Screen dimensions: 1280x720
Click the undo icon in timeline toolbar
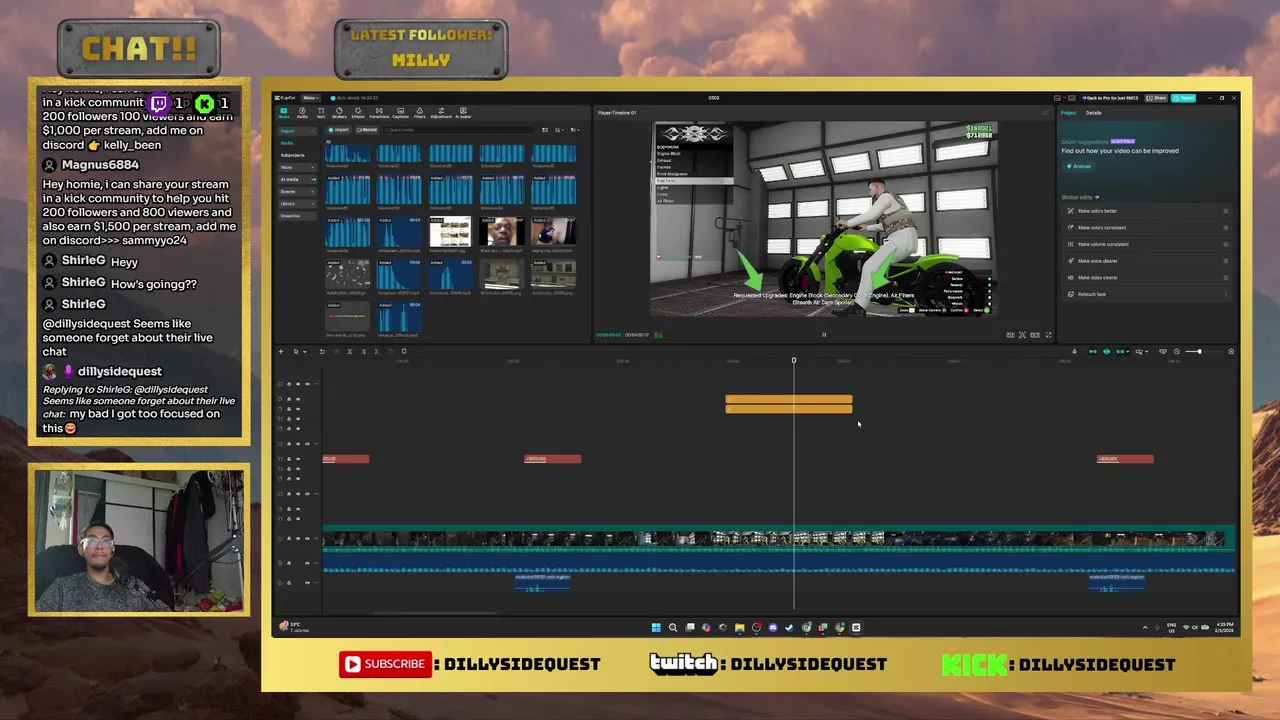pyautogui.click(x=322, y=351)
